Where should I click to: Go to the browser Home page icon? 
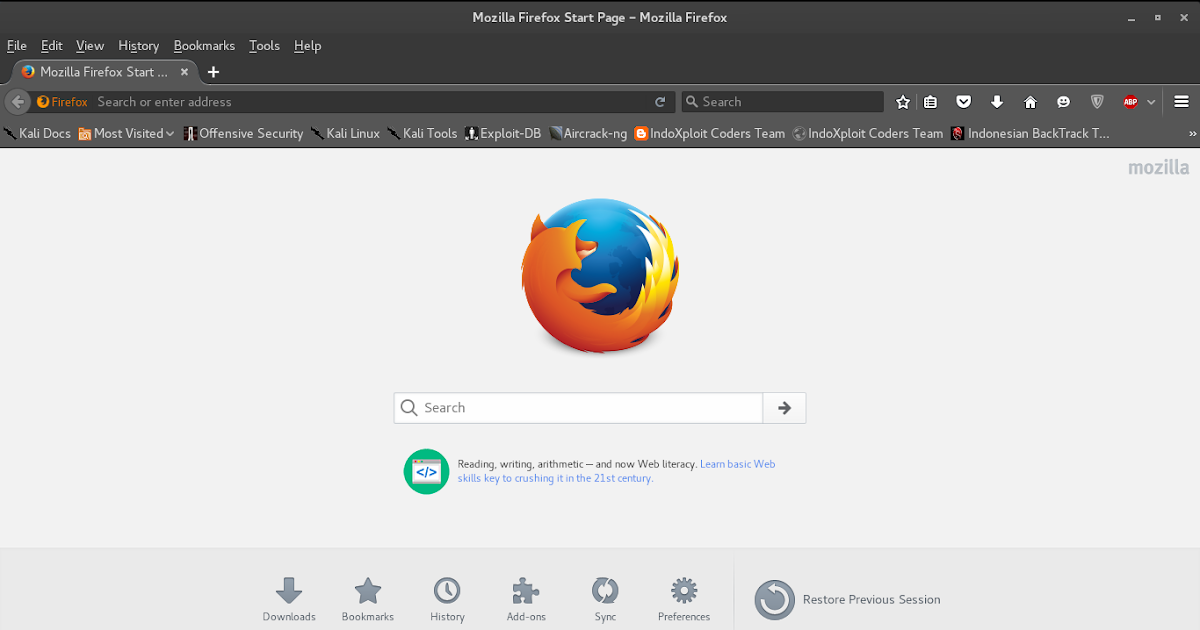1030,101
